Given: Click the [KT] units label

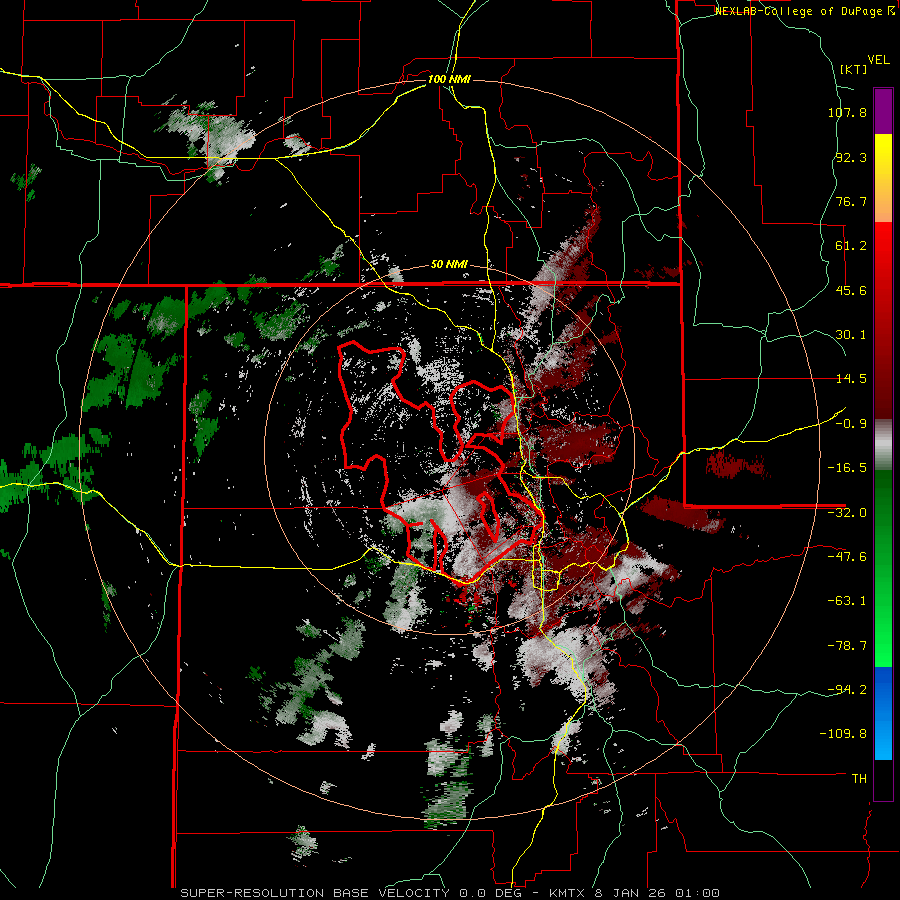Looking at the screenshot, I should 853,69.
